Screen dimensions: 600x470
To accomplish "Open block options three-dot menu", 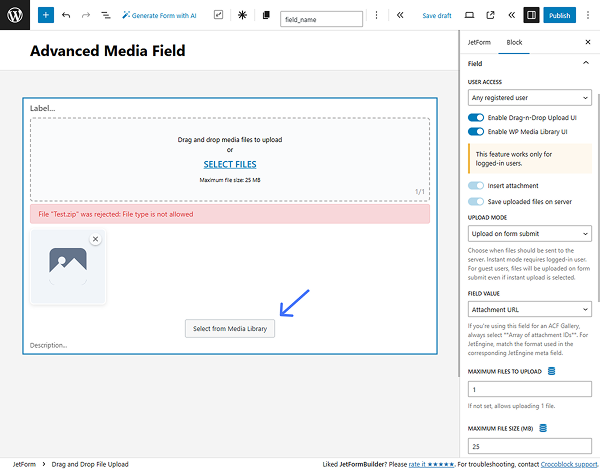I will coord(377,15).
